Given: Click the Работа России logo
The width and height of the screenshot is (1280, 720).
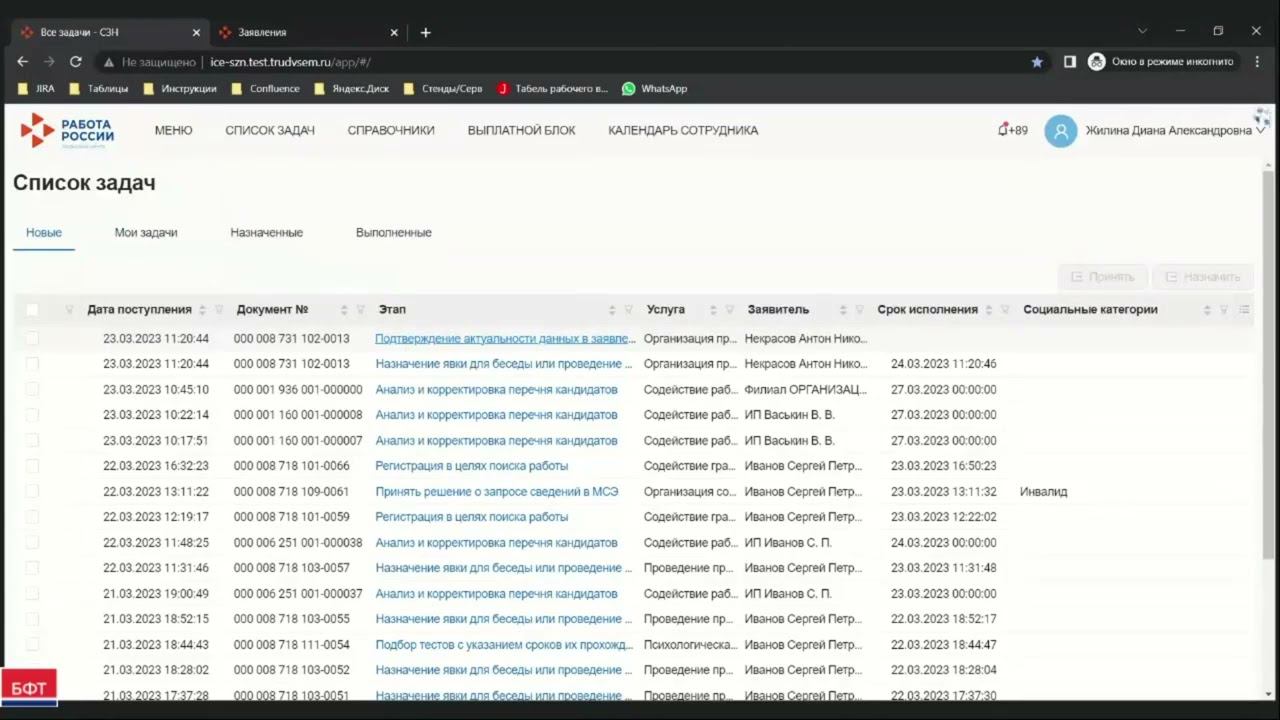Looking at the screenshot, I should [x=67, y=131].
